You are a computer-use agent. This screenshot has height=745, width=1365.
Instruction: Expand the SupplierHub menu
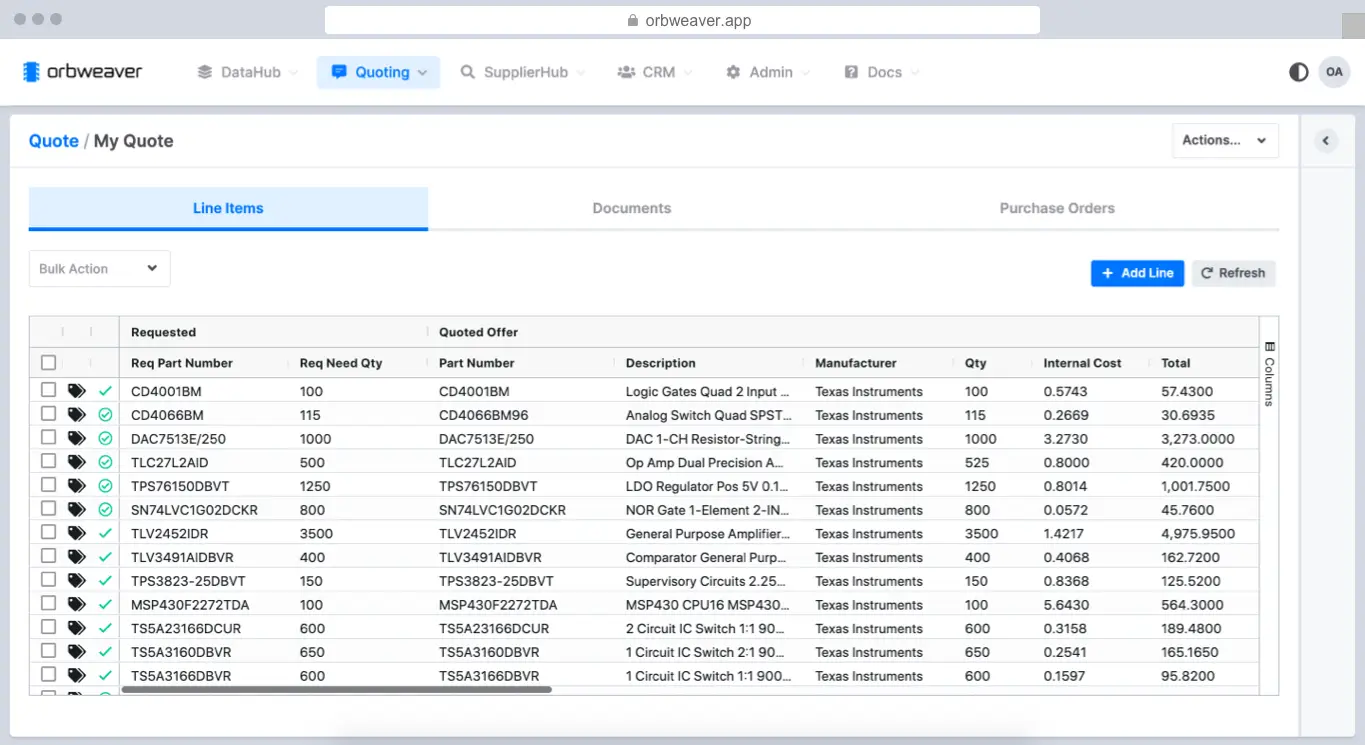(x=522, y=72)
